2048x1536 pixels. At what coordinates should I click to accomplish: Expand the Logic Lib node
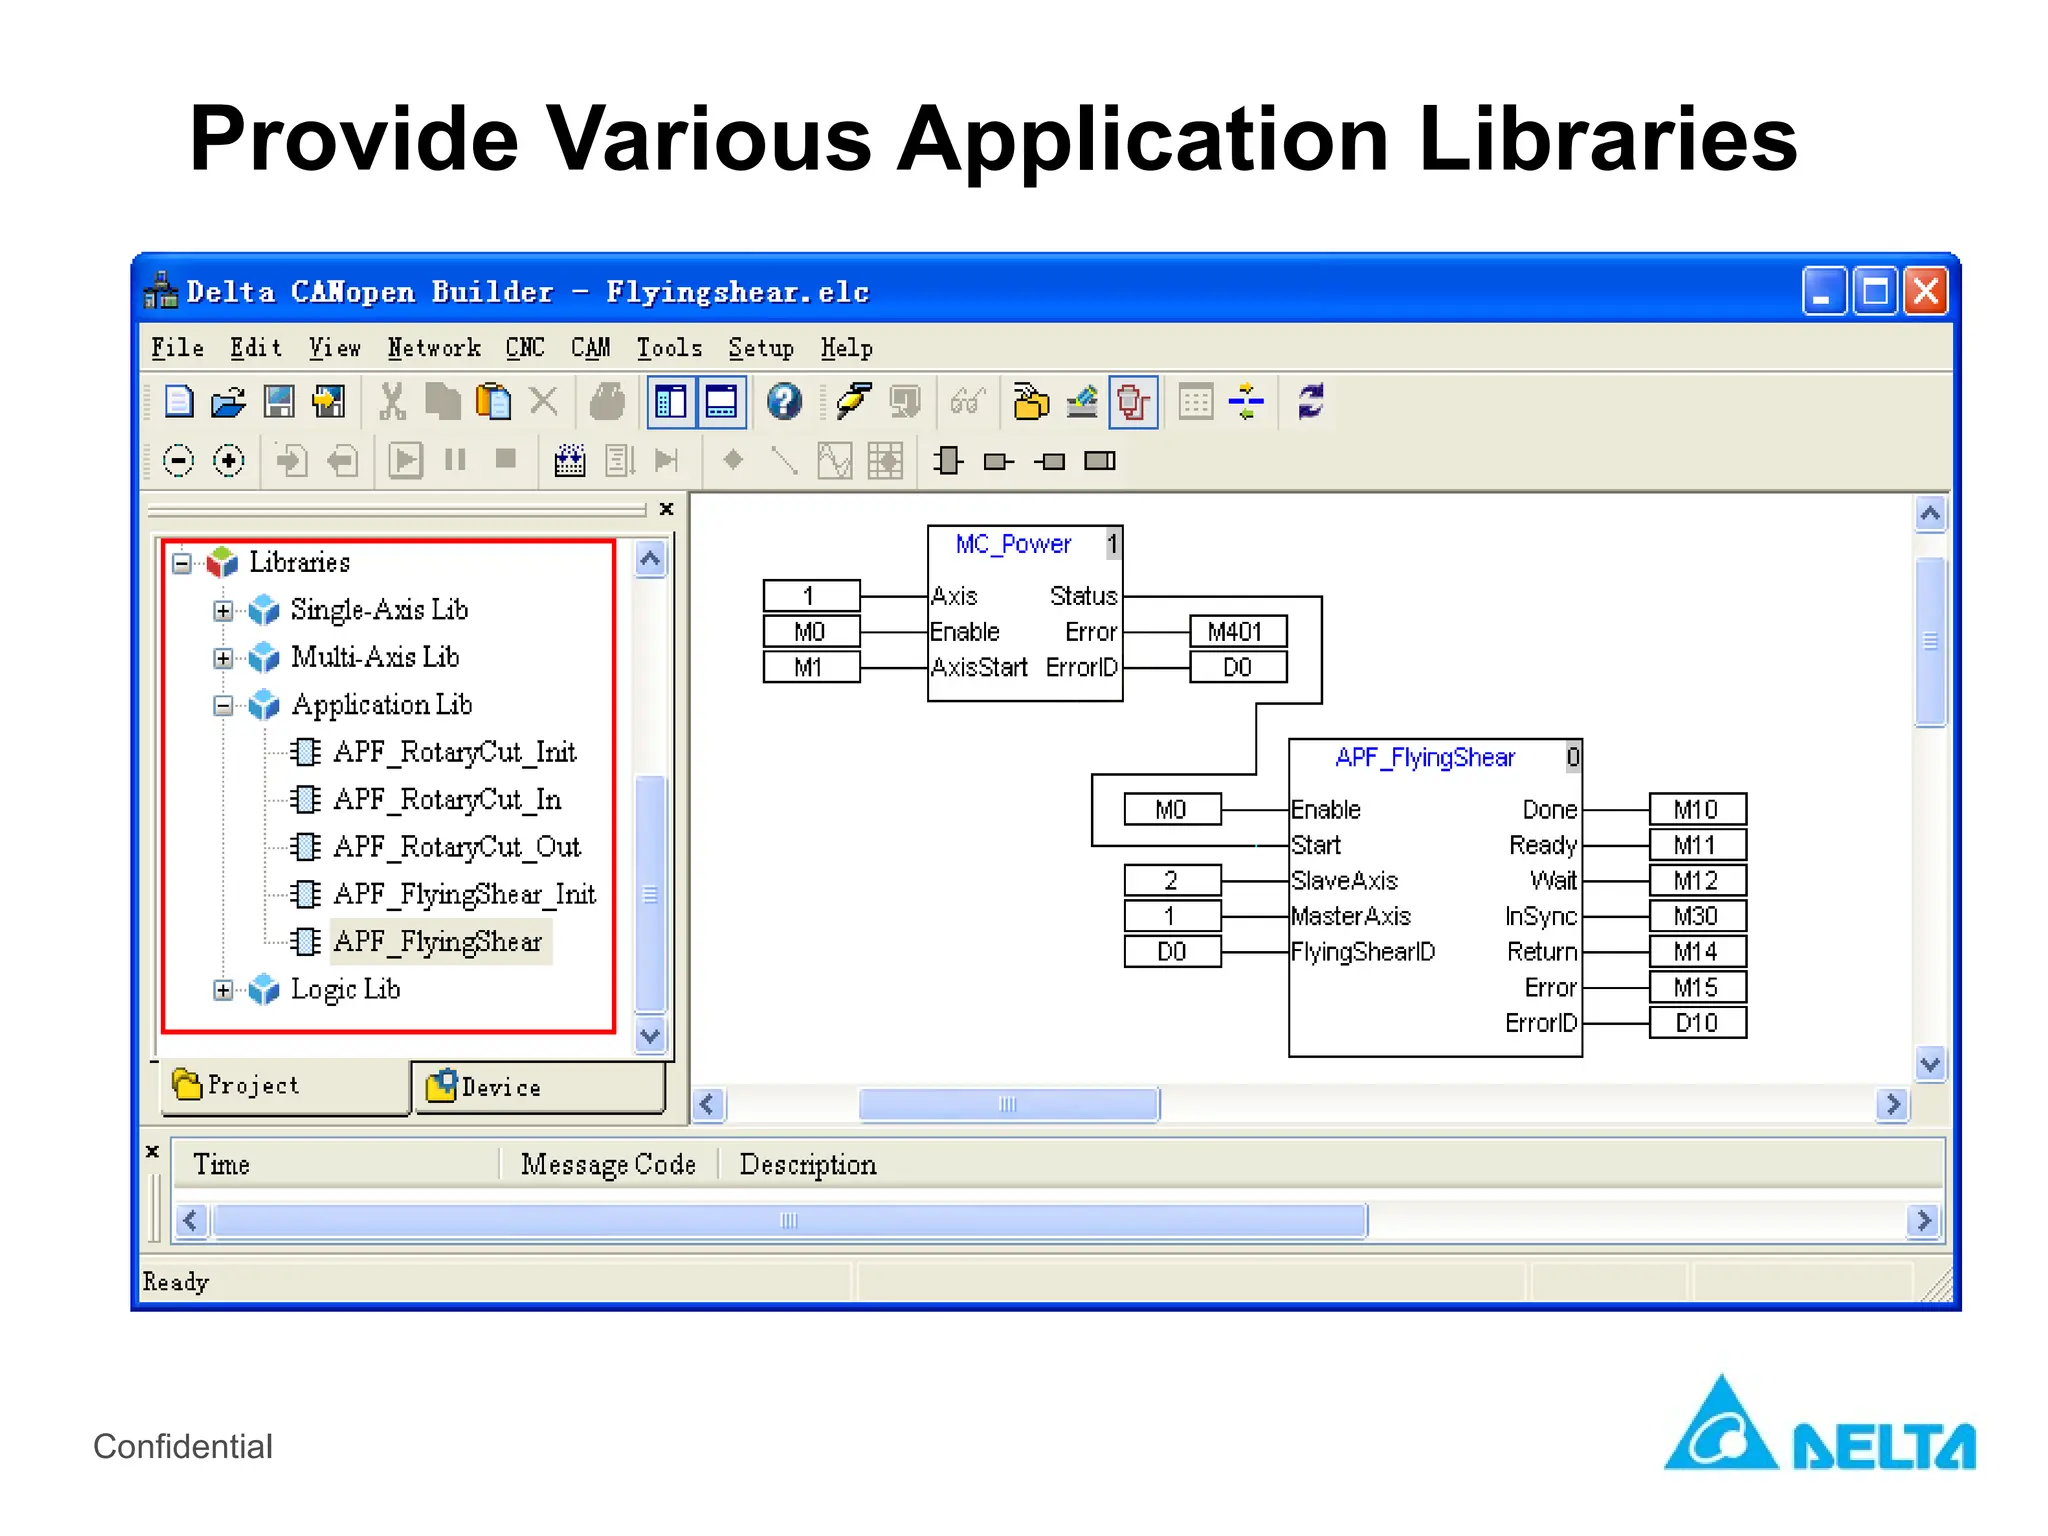point(224,990)
